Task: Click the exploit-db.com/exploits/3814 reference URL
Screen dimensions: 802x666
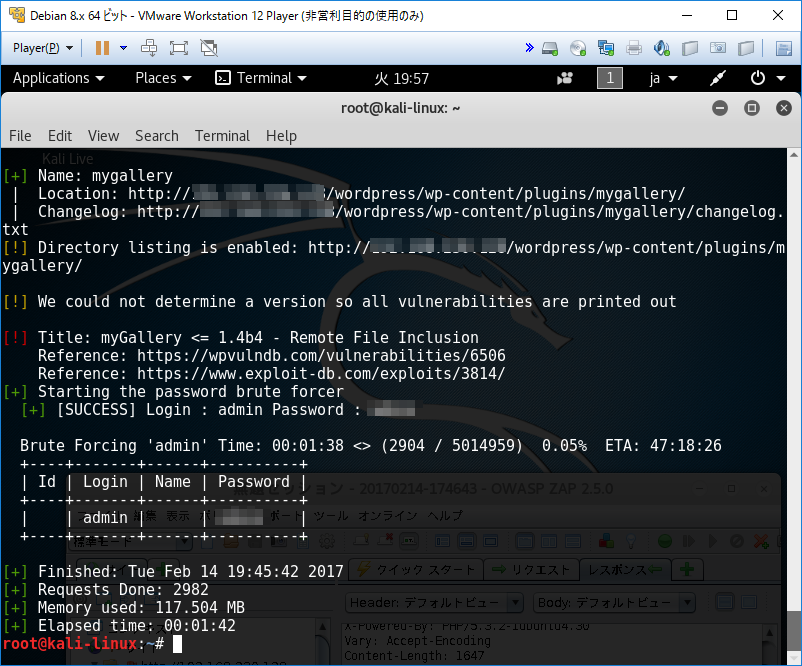Action: pyautogui.click(x=321, y=373)
